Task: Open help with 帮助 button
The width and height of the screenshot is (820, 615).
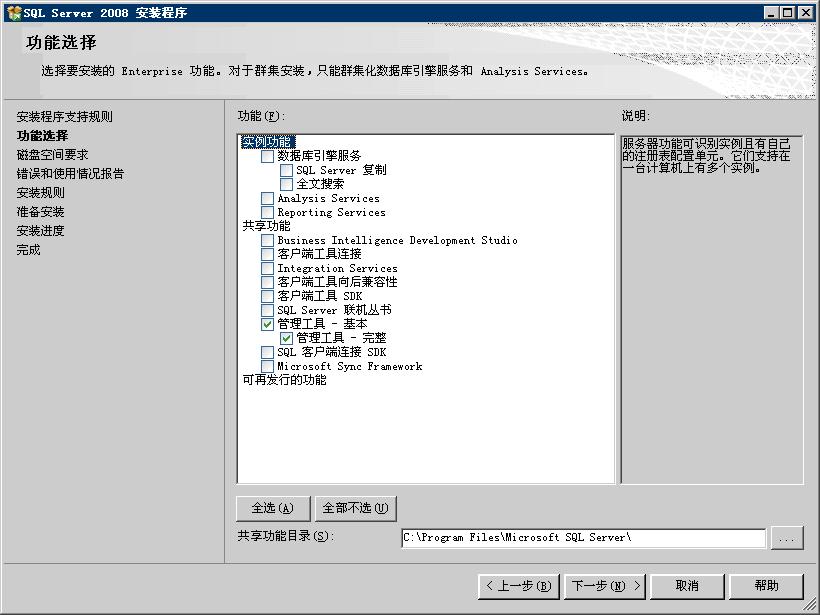Action: tap(766, 586)
